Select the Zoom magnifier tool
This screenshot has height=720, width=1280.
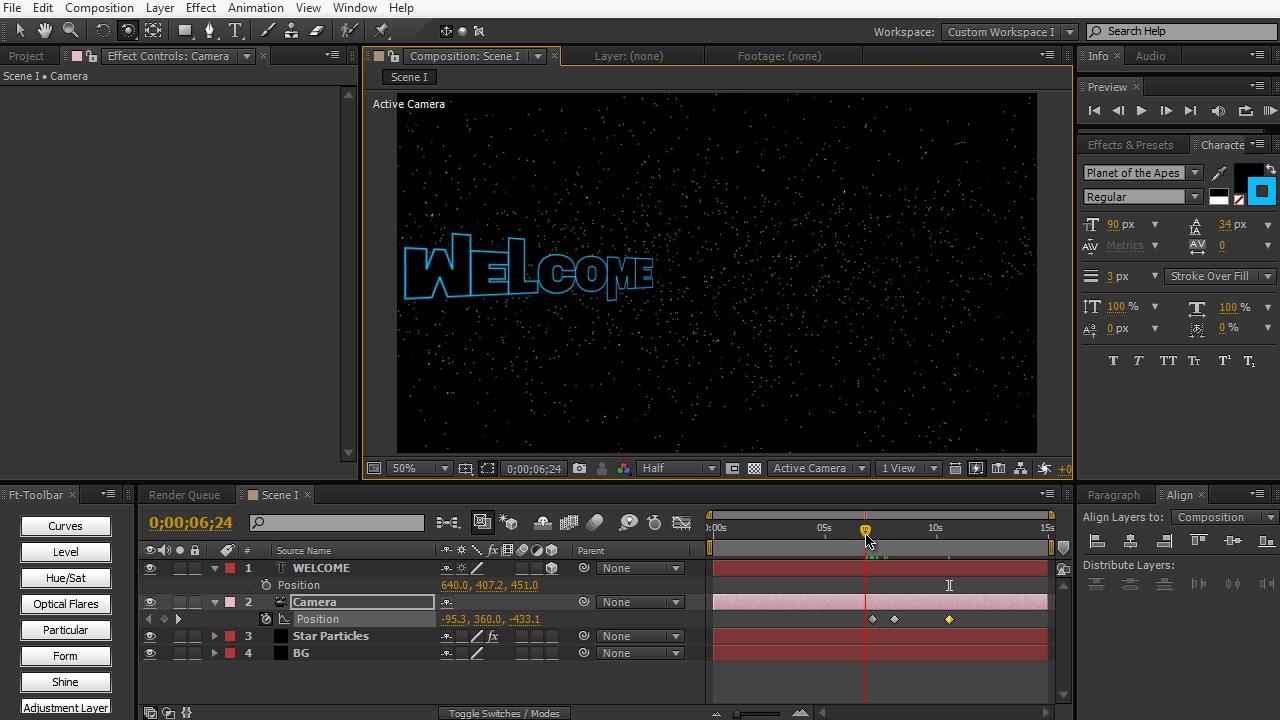pos(70,31)
